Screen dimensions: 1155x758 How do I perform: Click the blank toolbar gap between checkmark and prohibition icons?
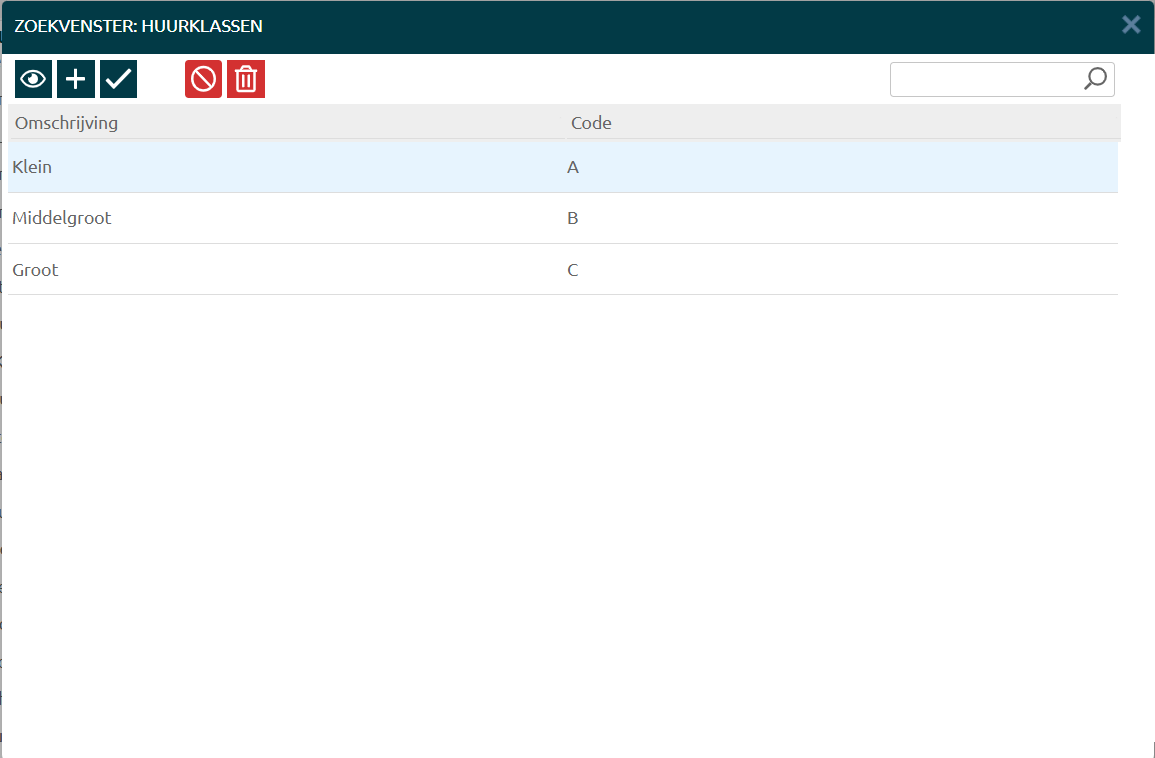pos(161,80)
